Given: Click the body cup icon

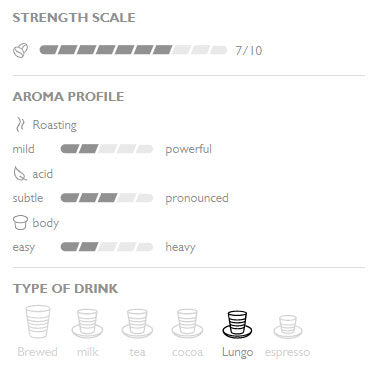Looking at the screenshot, I should tap(20, 223).
